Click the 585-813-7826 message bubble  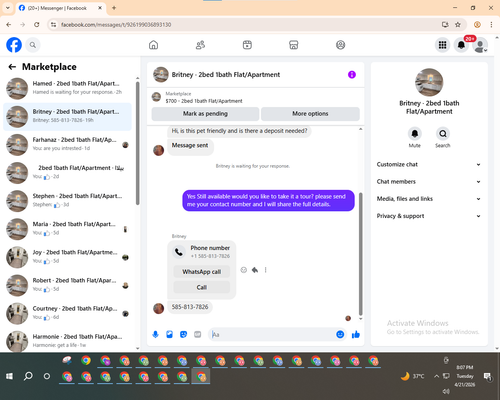(190, 307)
